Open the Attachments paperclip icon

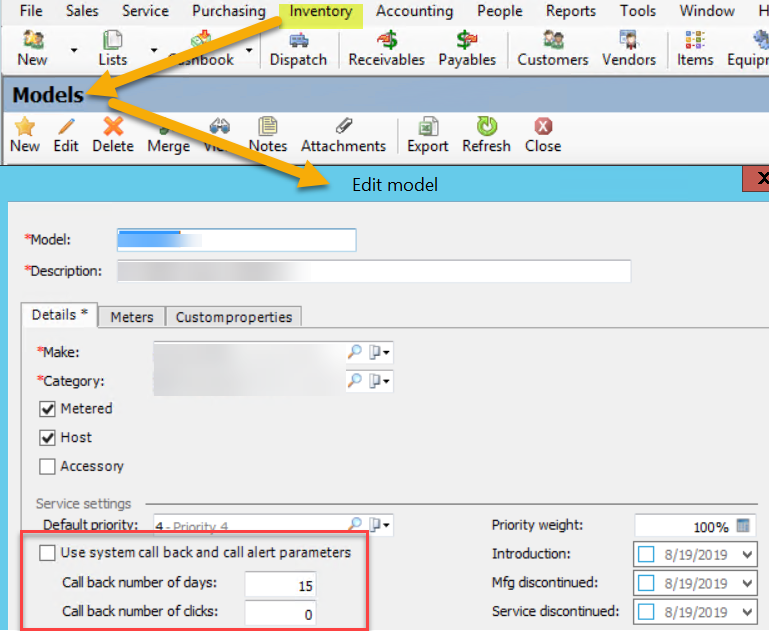pos(343,135)
